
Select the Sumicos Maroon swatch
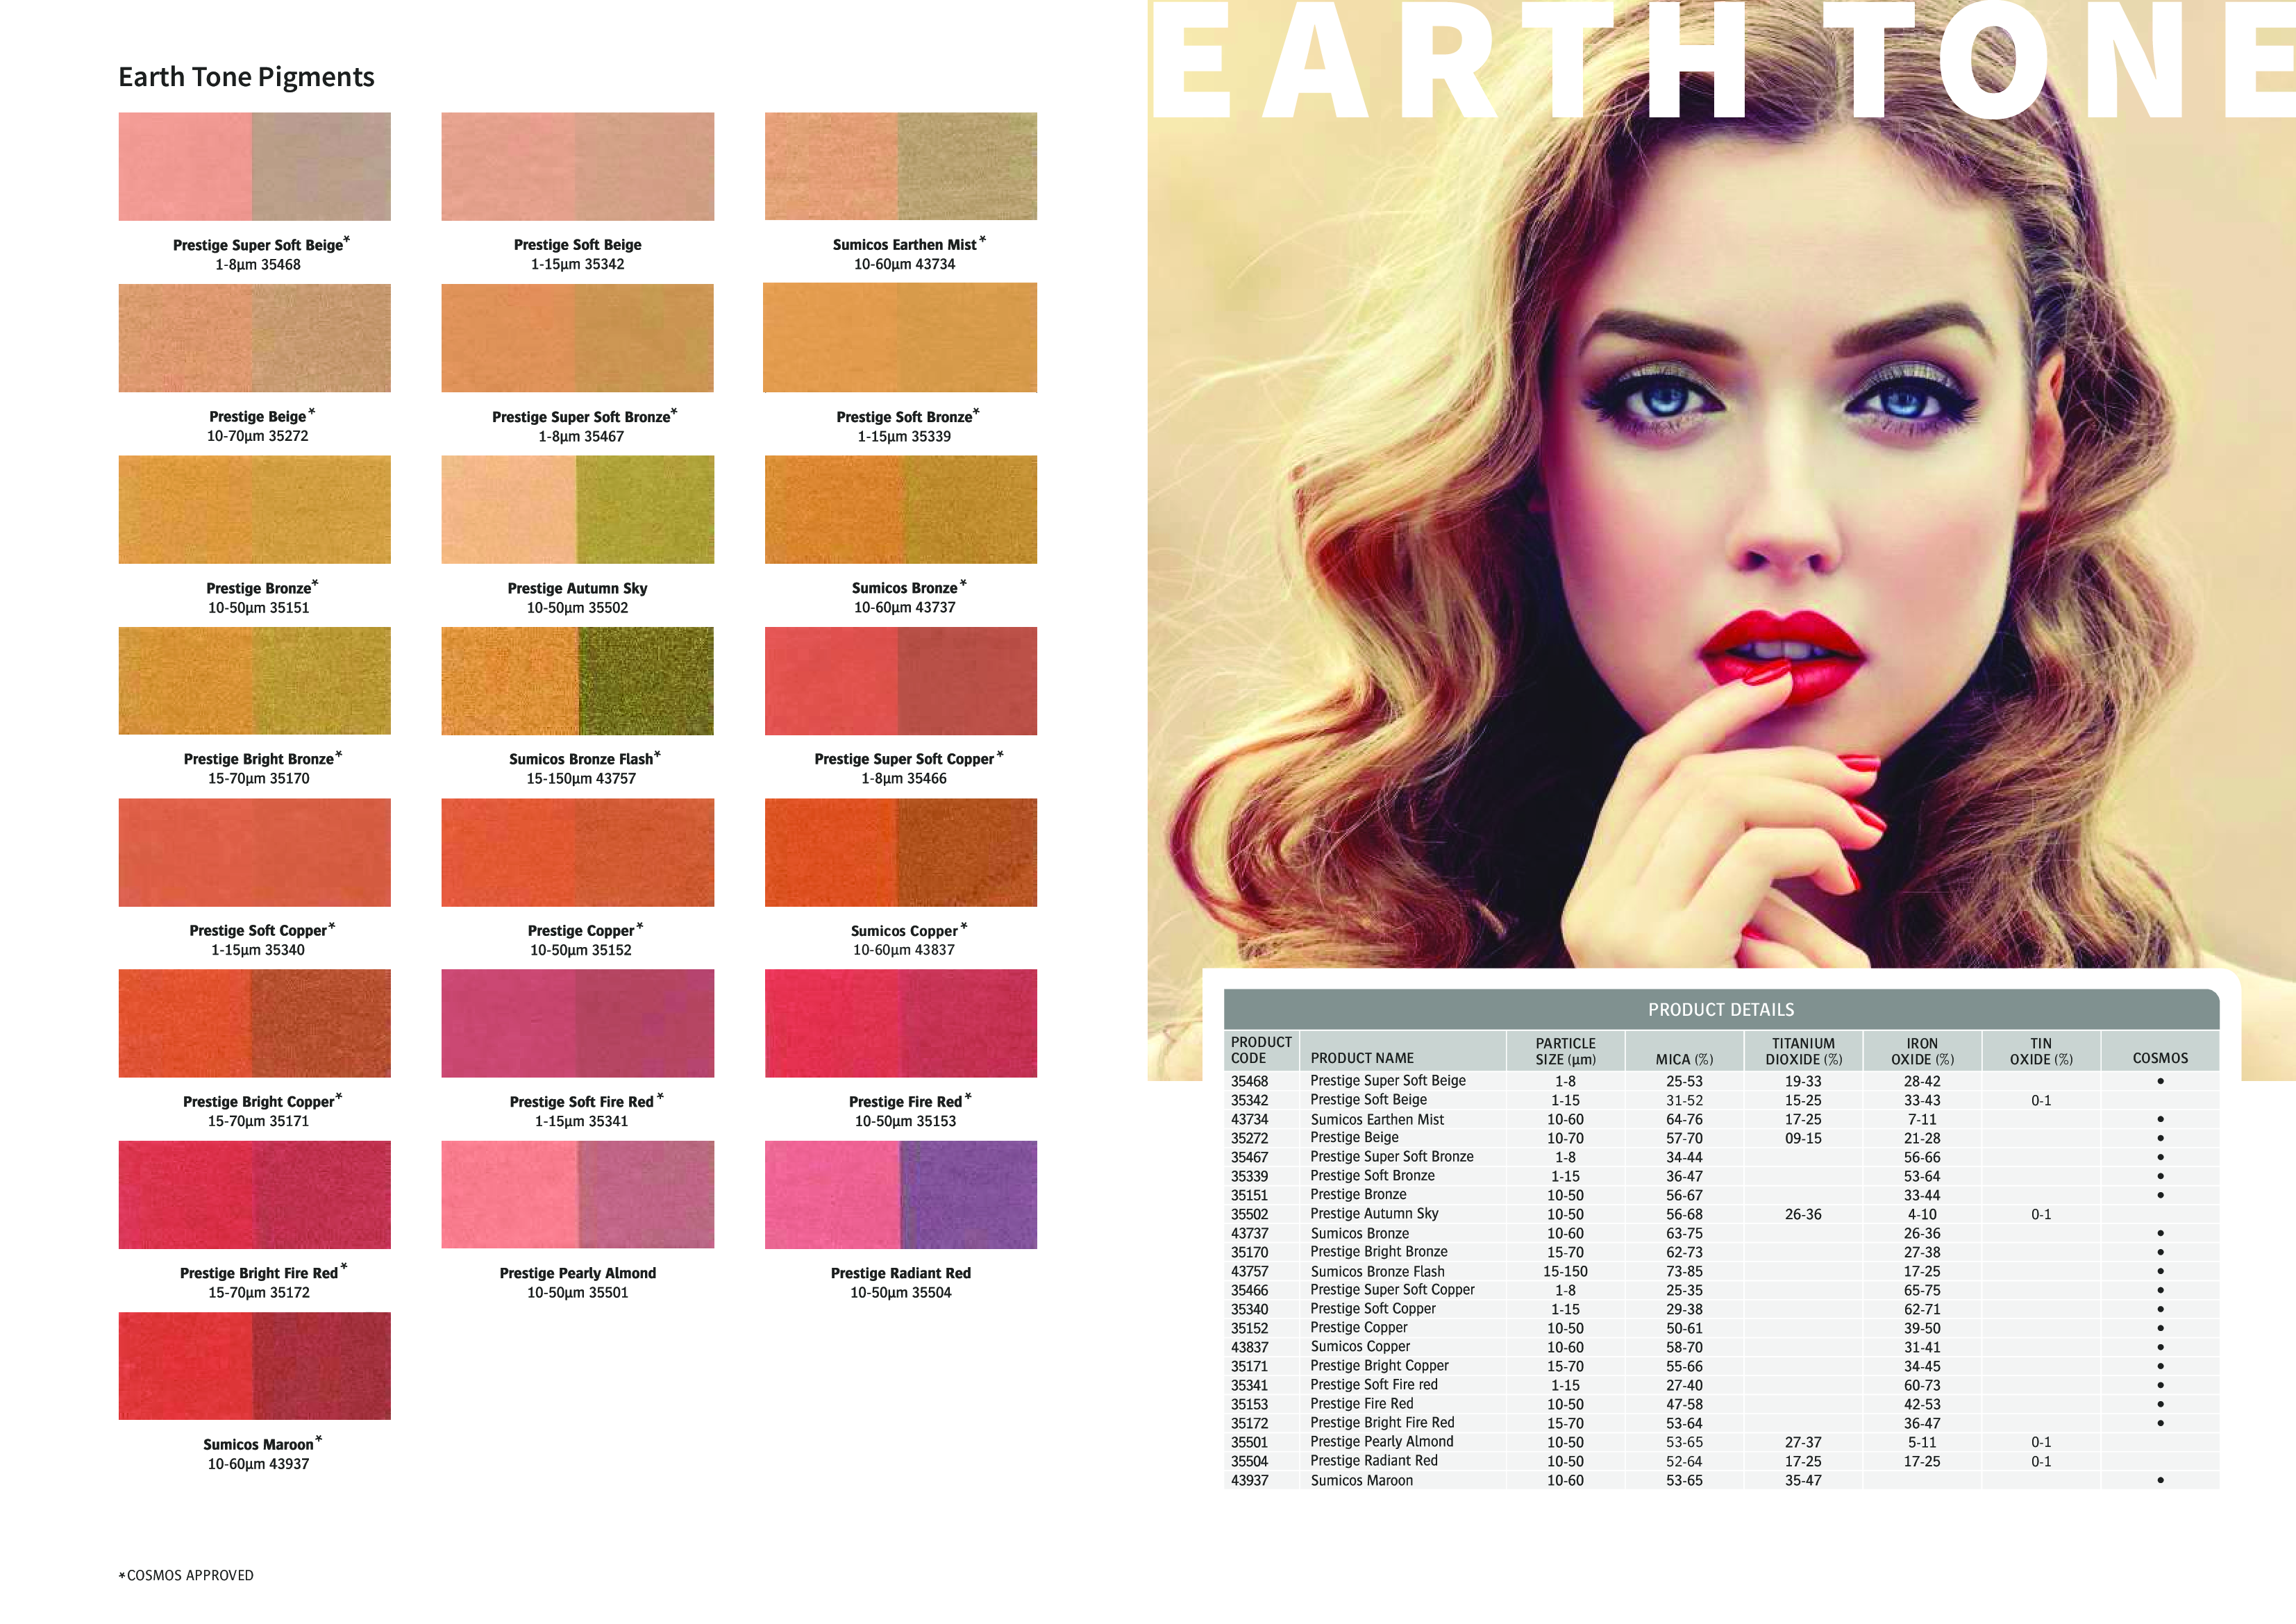(254, 1366)
